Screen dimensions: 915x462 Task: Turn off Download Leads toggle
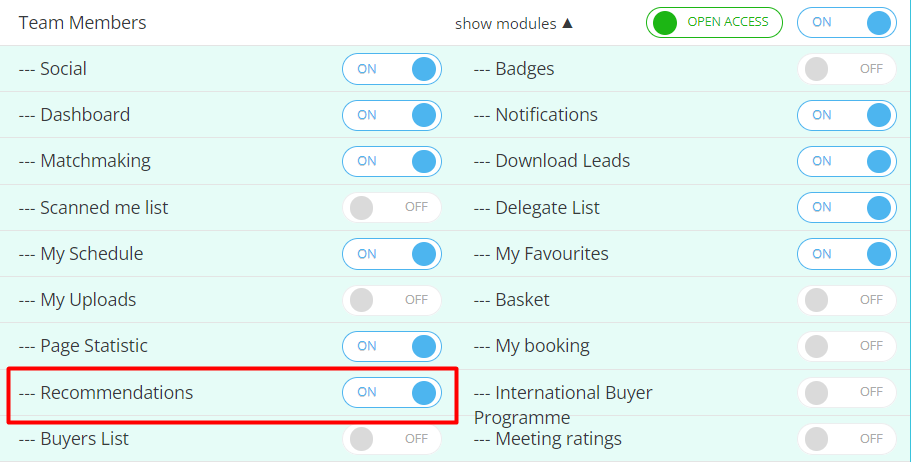tap(846, 161)
